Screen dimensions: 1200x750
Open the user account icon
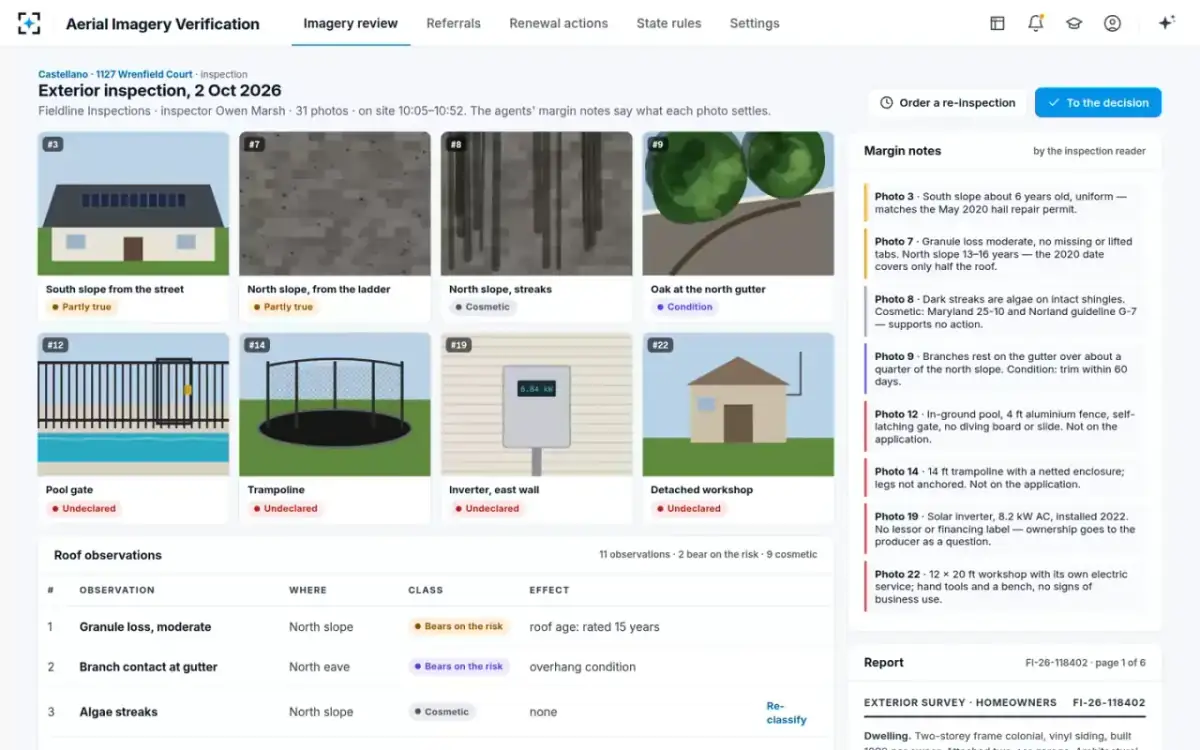coord(1112,23)
